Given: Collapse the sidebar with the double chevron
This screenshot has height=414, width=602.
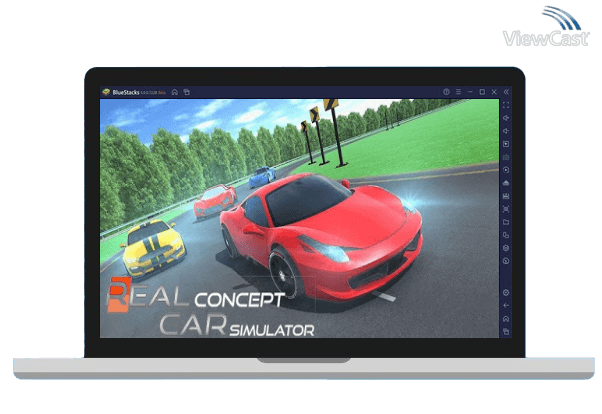Looking at the screenshot, I should [506, 92].
